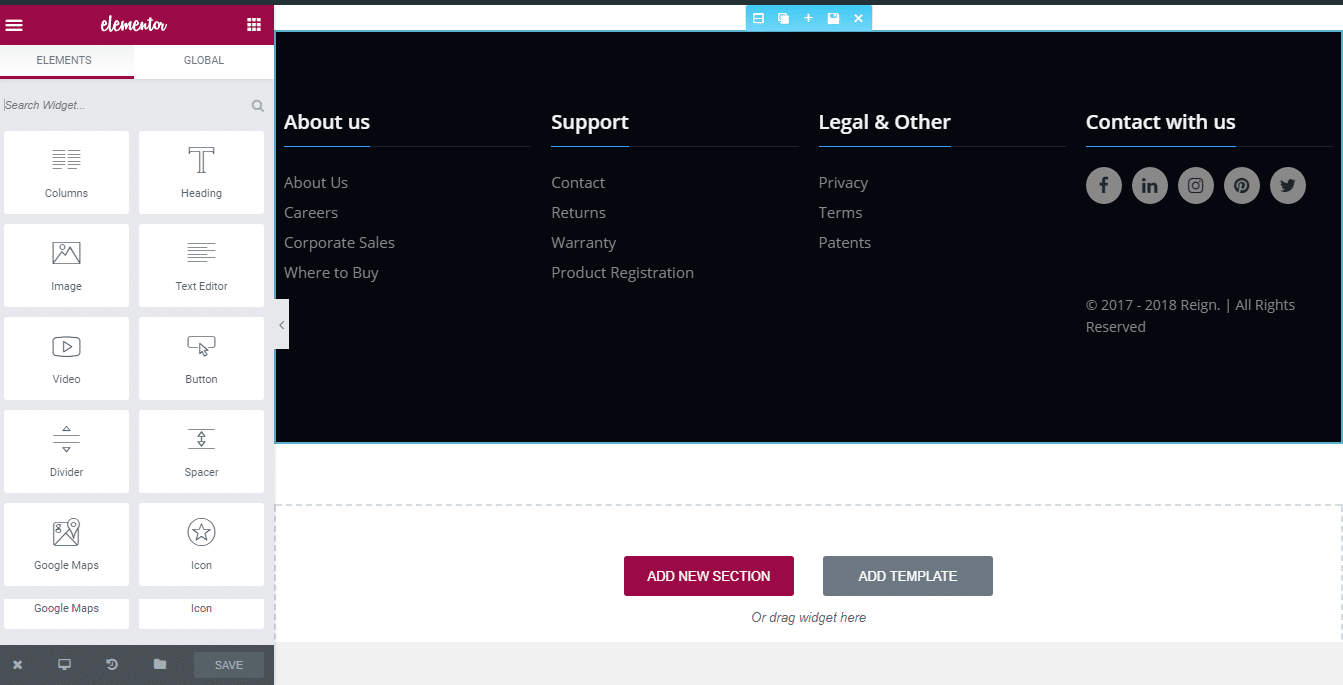The image size is (1343, 685).
Task: Open responsive mode monitor icon
Action: pyautogui.click(x=65, y=665)
